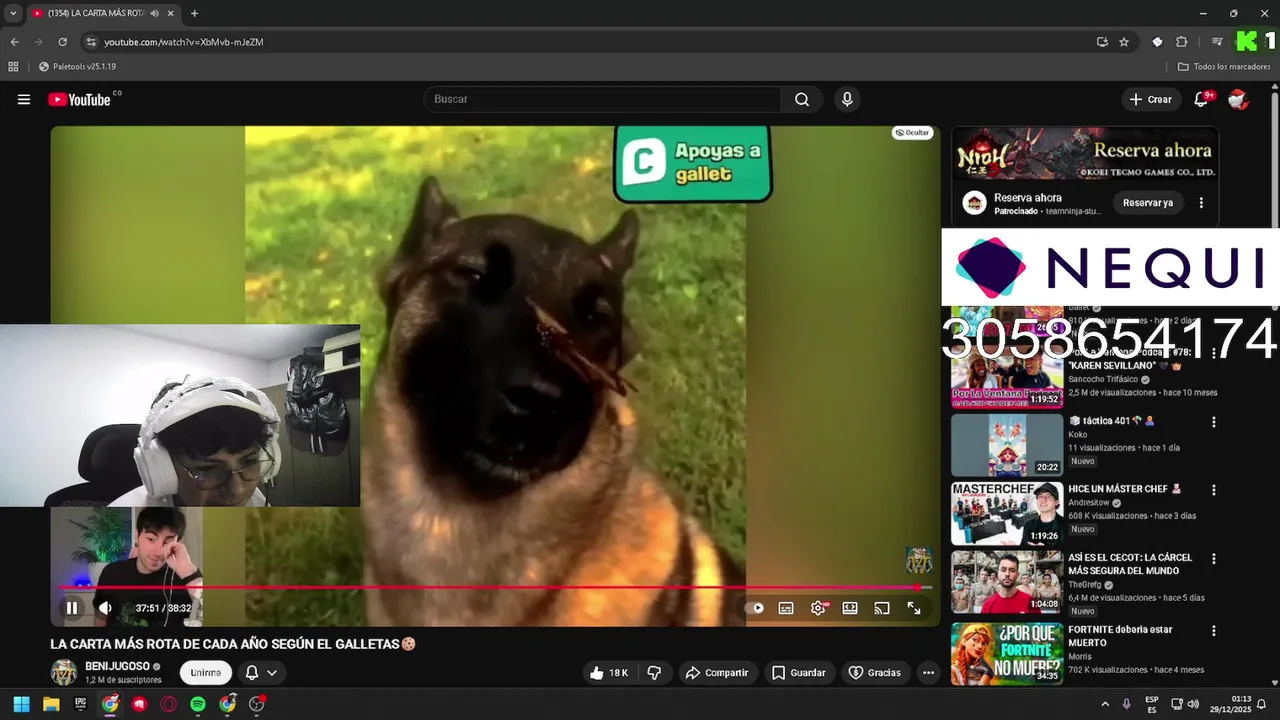The height and width of the screenshot is (720, 1280).
Task: Open the BENIJUGOSO channel name link
Action: point(117,666)
